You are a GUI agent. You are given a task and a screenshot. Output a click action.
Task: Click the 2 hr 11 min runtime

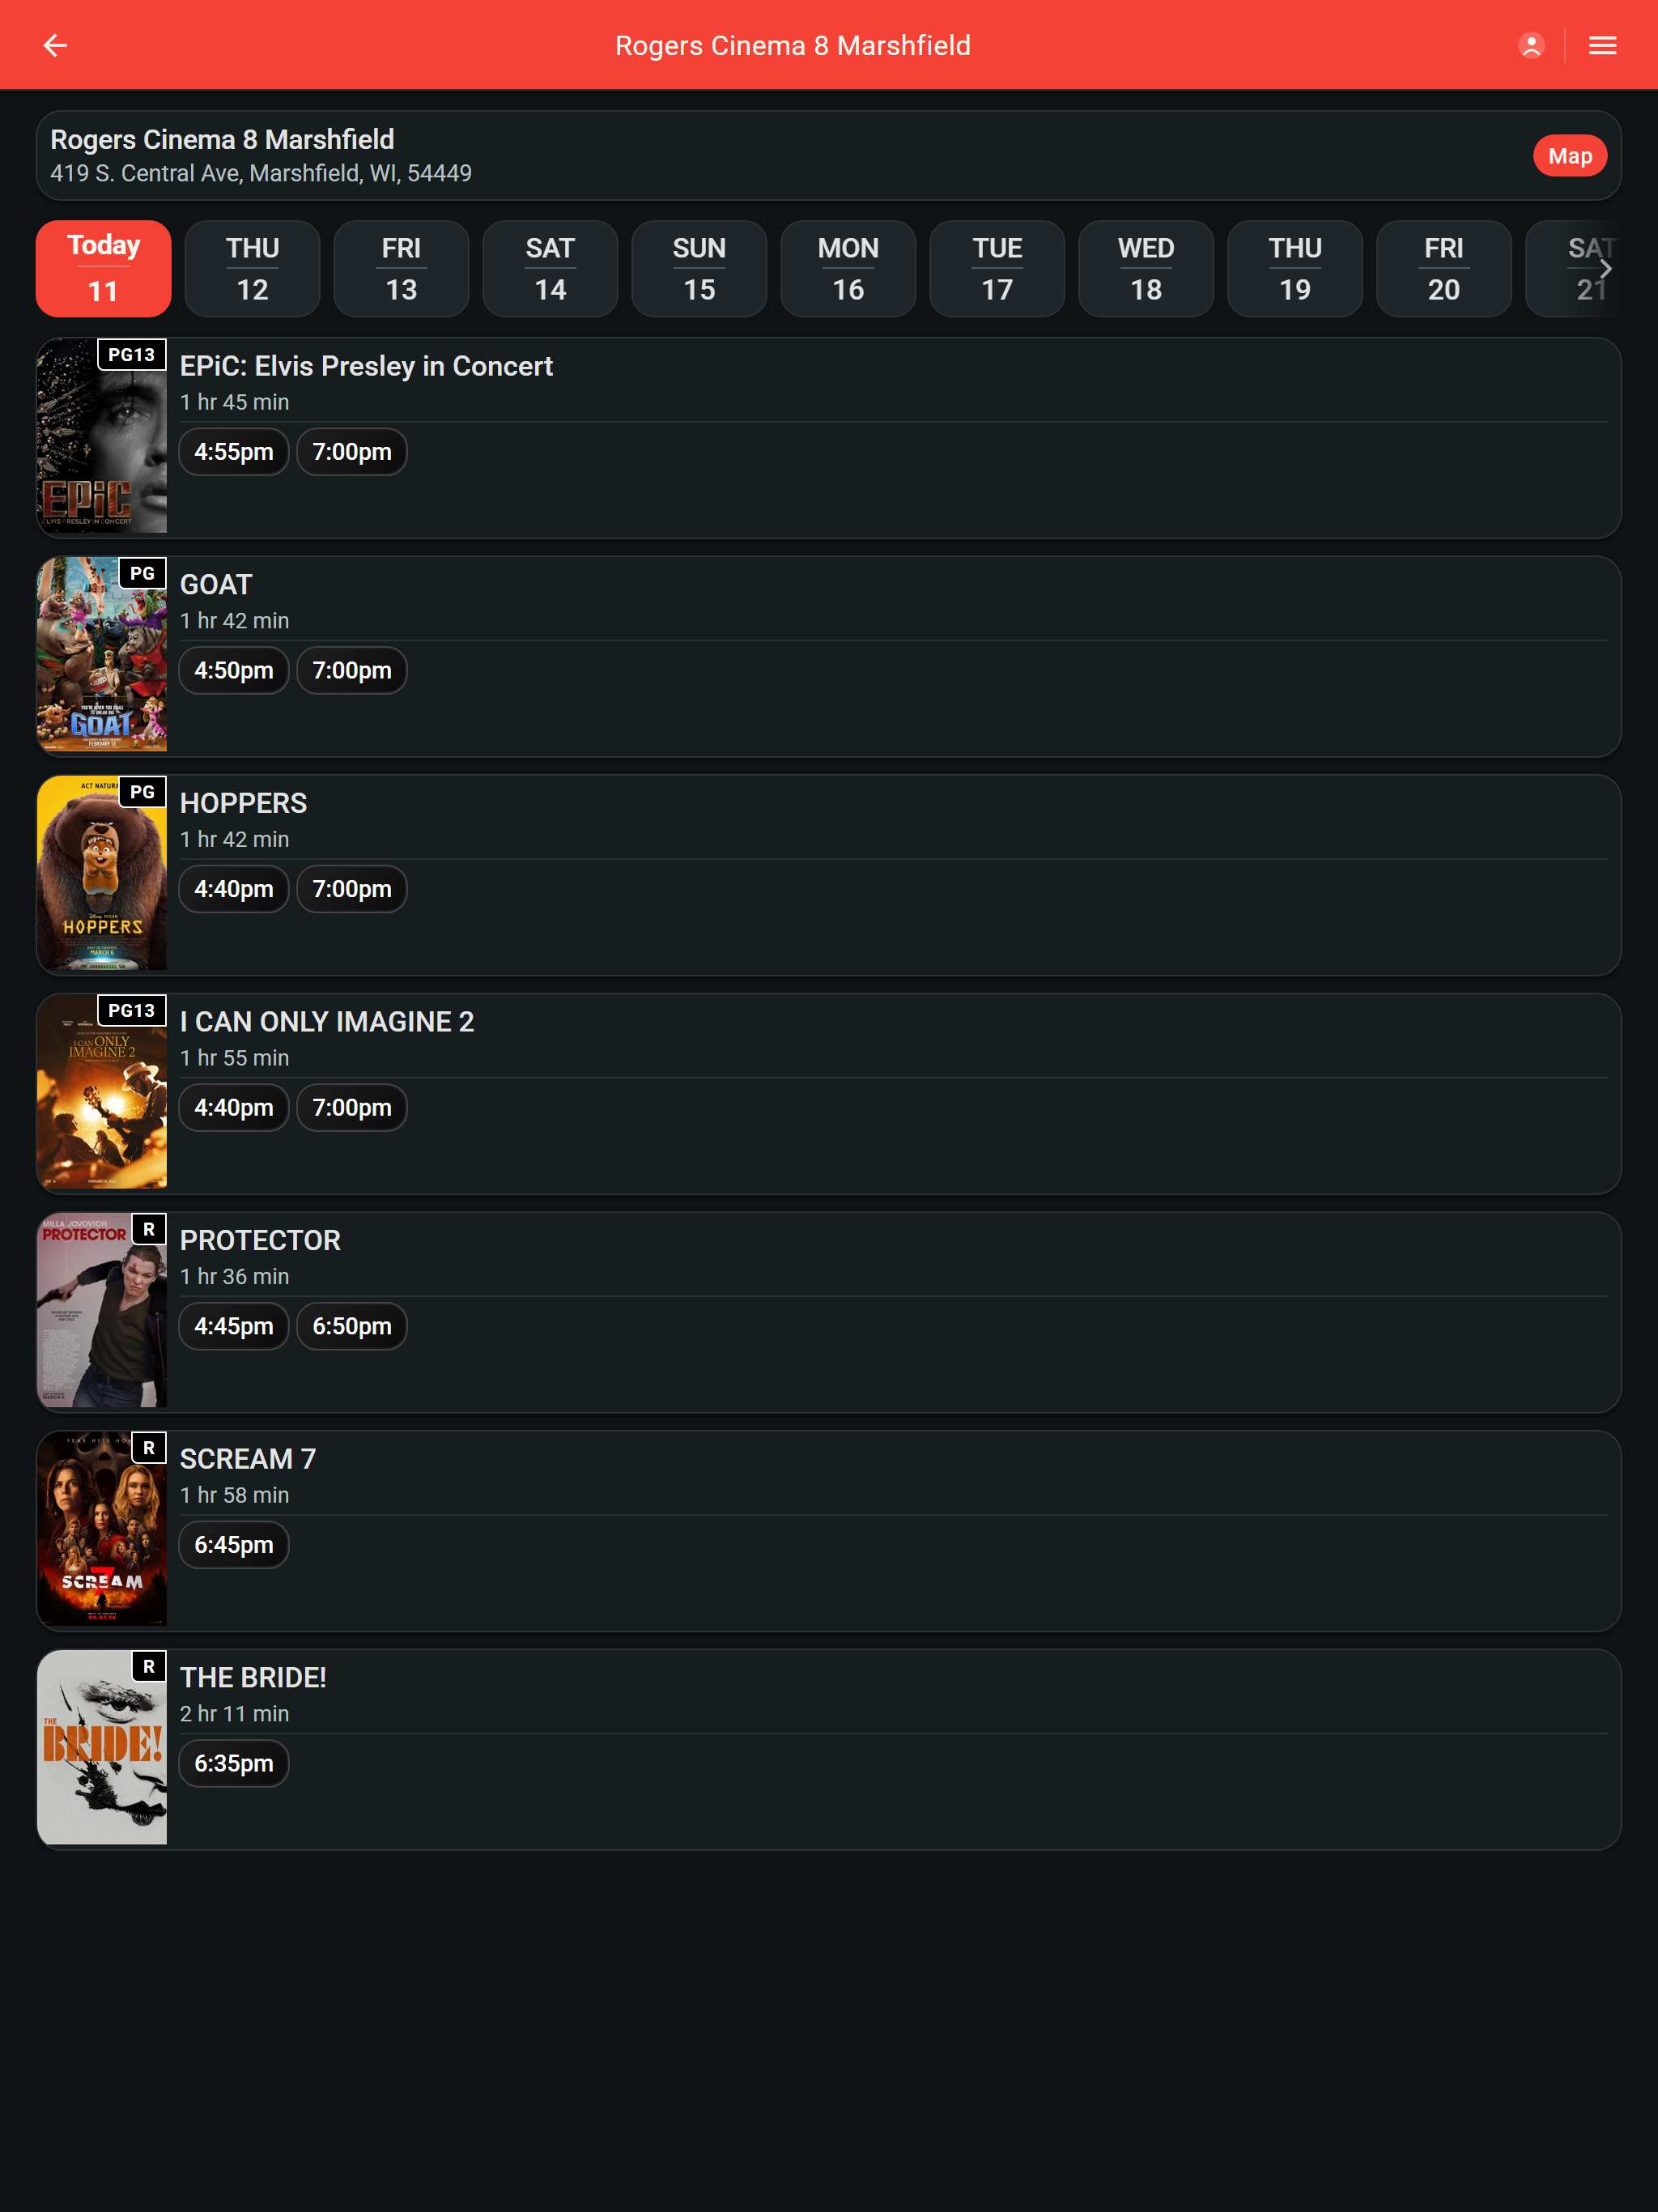[x=234, y=1714]
